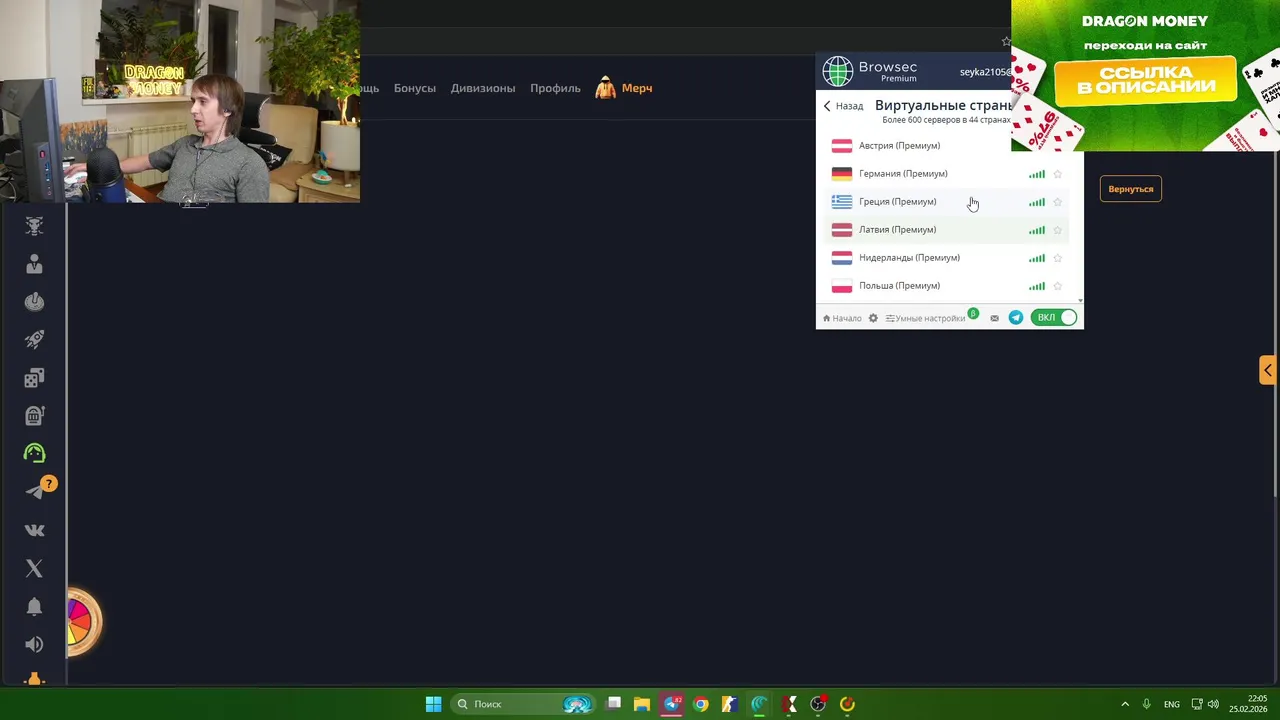Viewport: 1280px width, 720px height.
Task: Open the Профиль menu item
Action: [x=555, y=88]
